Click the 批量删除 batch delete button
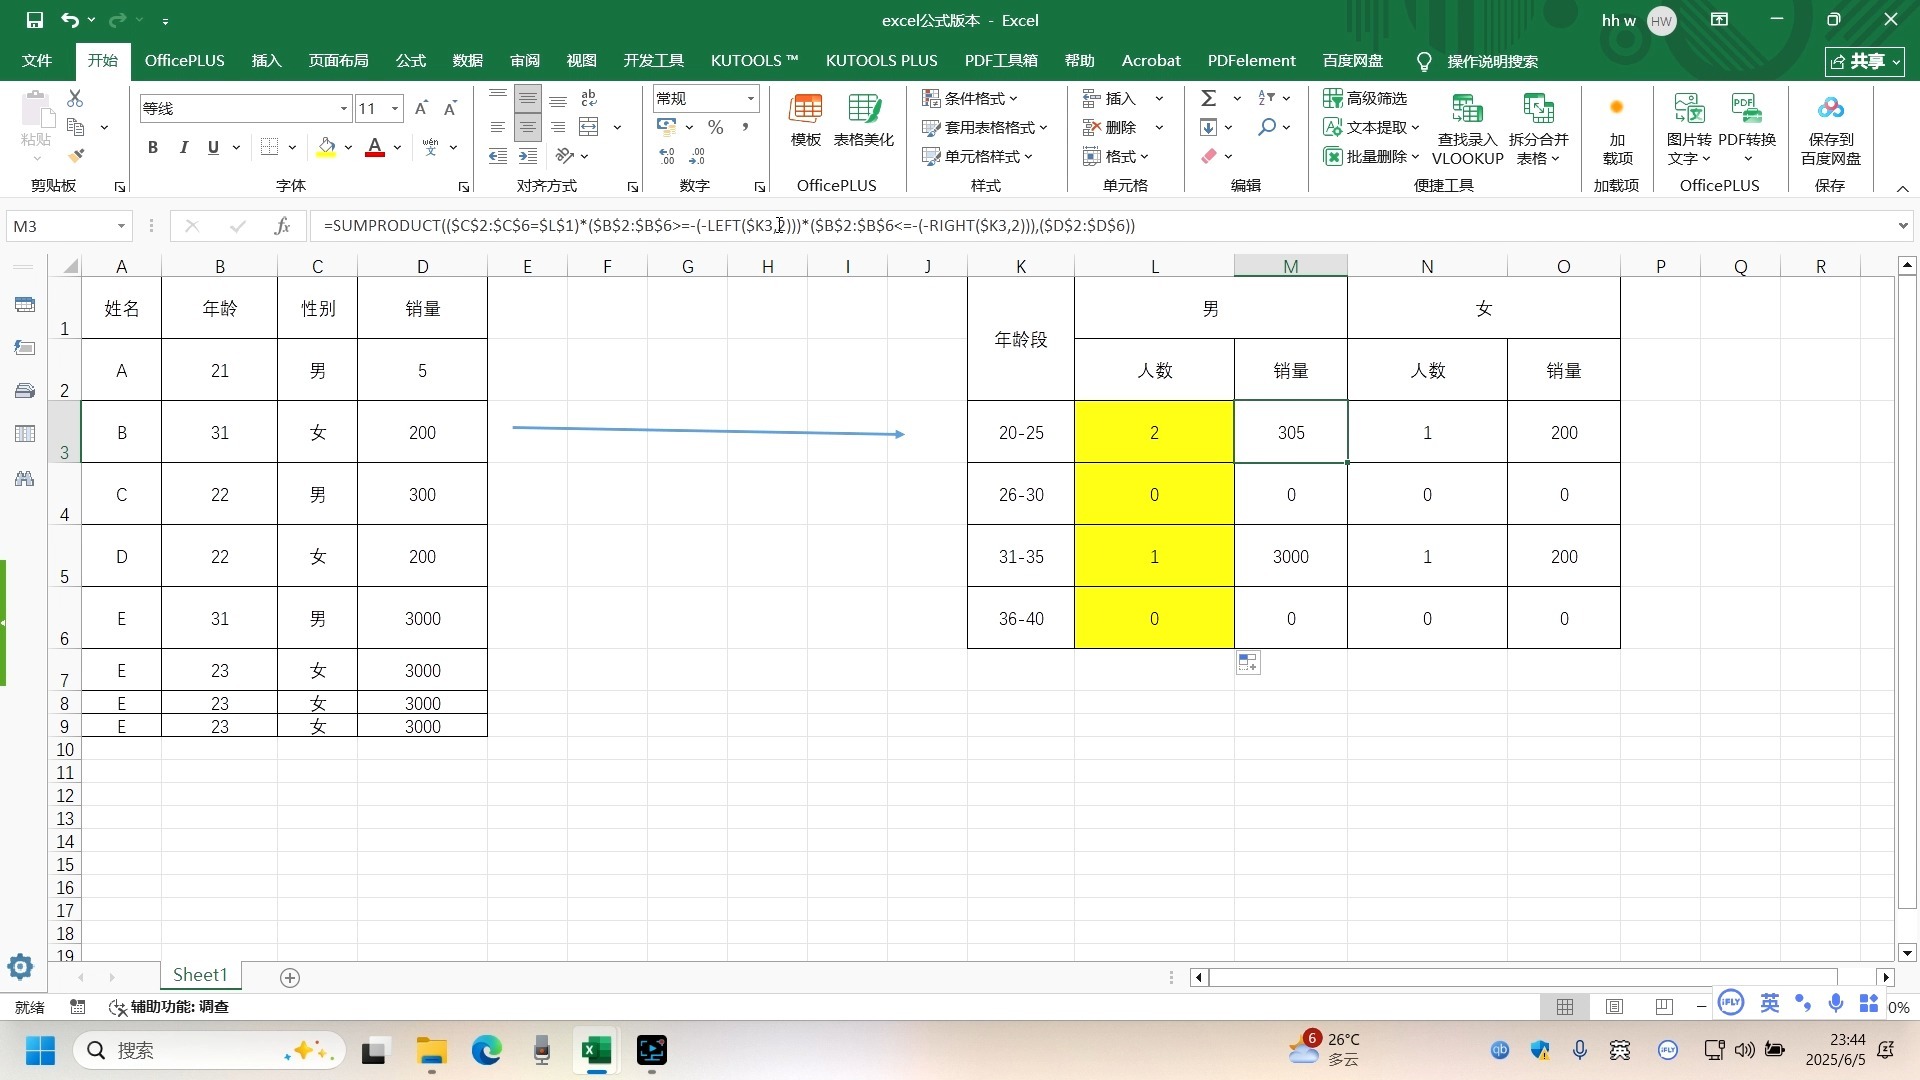 point(1371,156)
